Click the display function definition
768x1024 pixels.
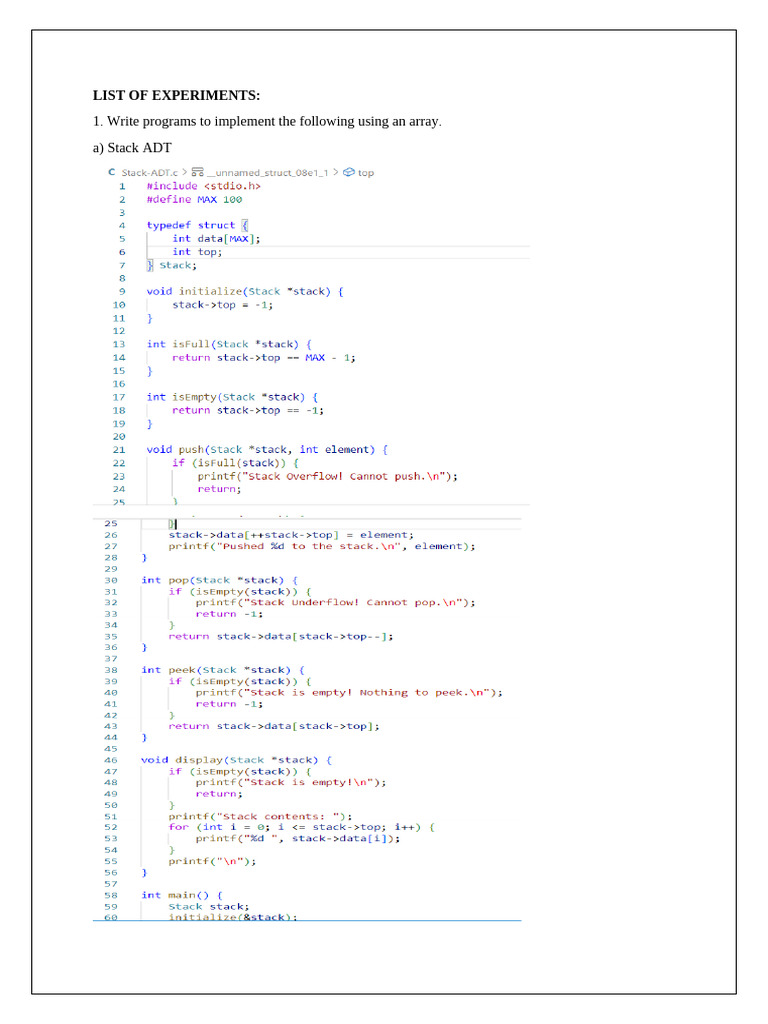[x=236, y=760]
